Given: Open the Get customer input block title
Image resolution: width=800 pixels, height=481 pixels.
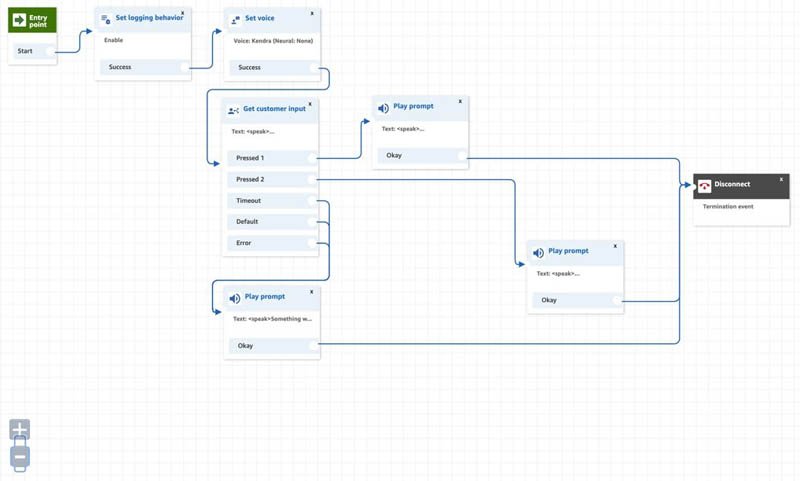Looking at the screenshot, I should tap(274, 109).
